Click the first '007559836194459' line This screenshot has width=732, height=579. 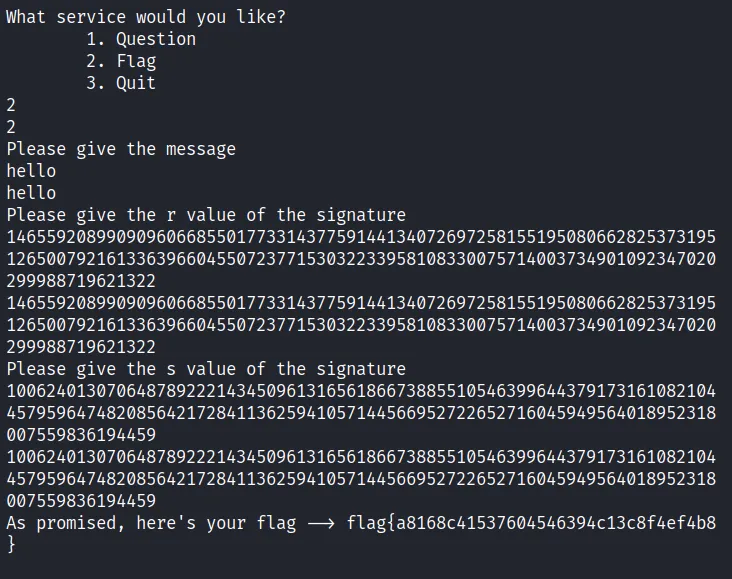click(81, 435)
